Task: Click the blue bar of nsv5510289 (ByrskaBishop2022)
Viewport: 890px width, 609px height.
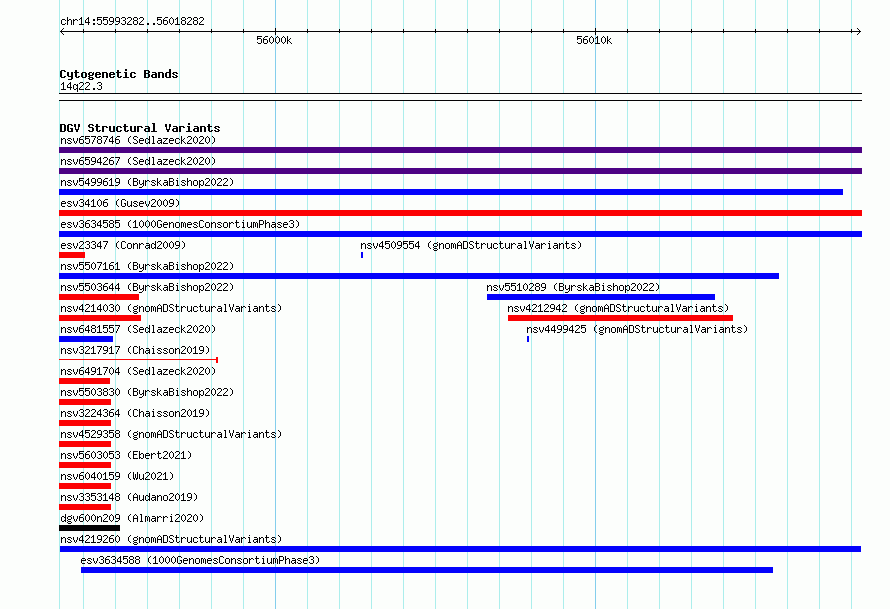Action: pos(601,297)
